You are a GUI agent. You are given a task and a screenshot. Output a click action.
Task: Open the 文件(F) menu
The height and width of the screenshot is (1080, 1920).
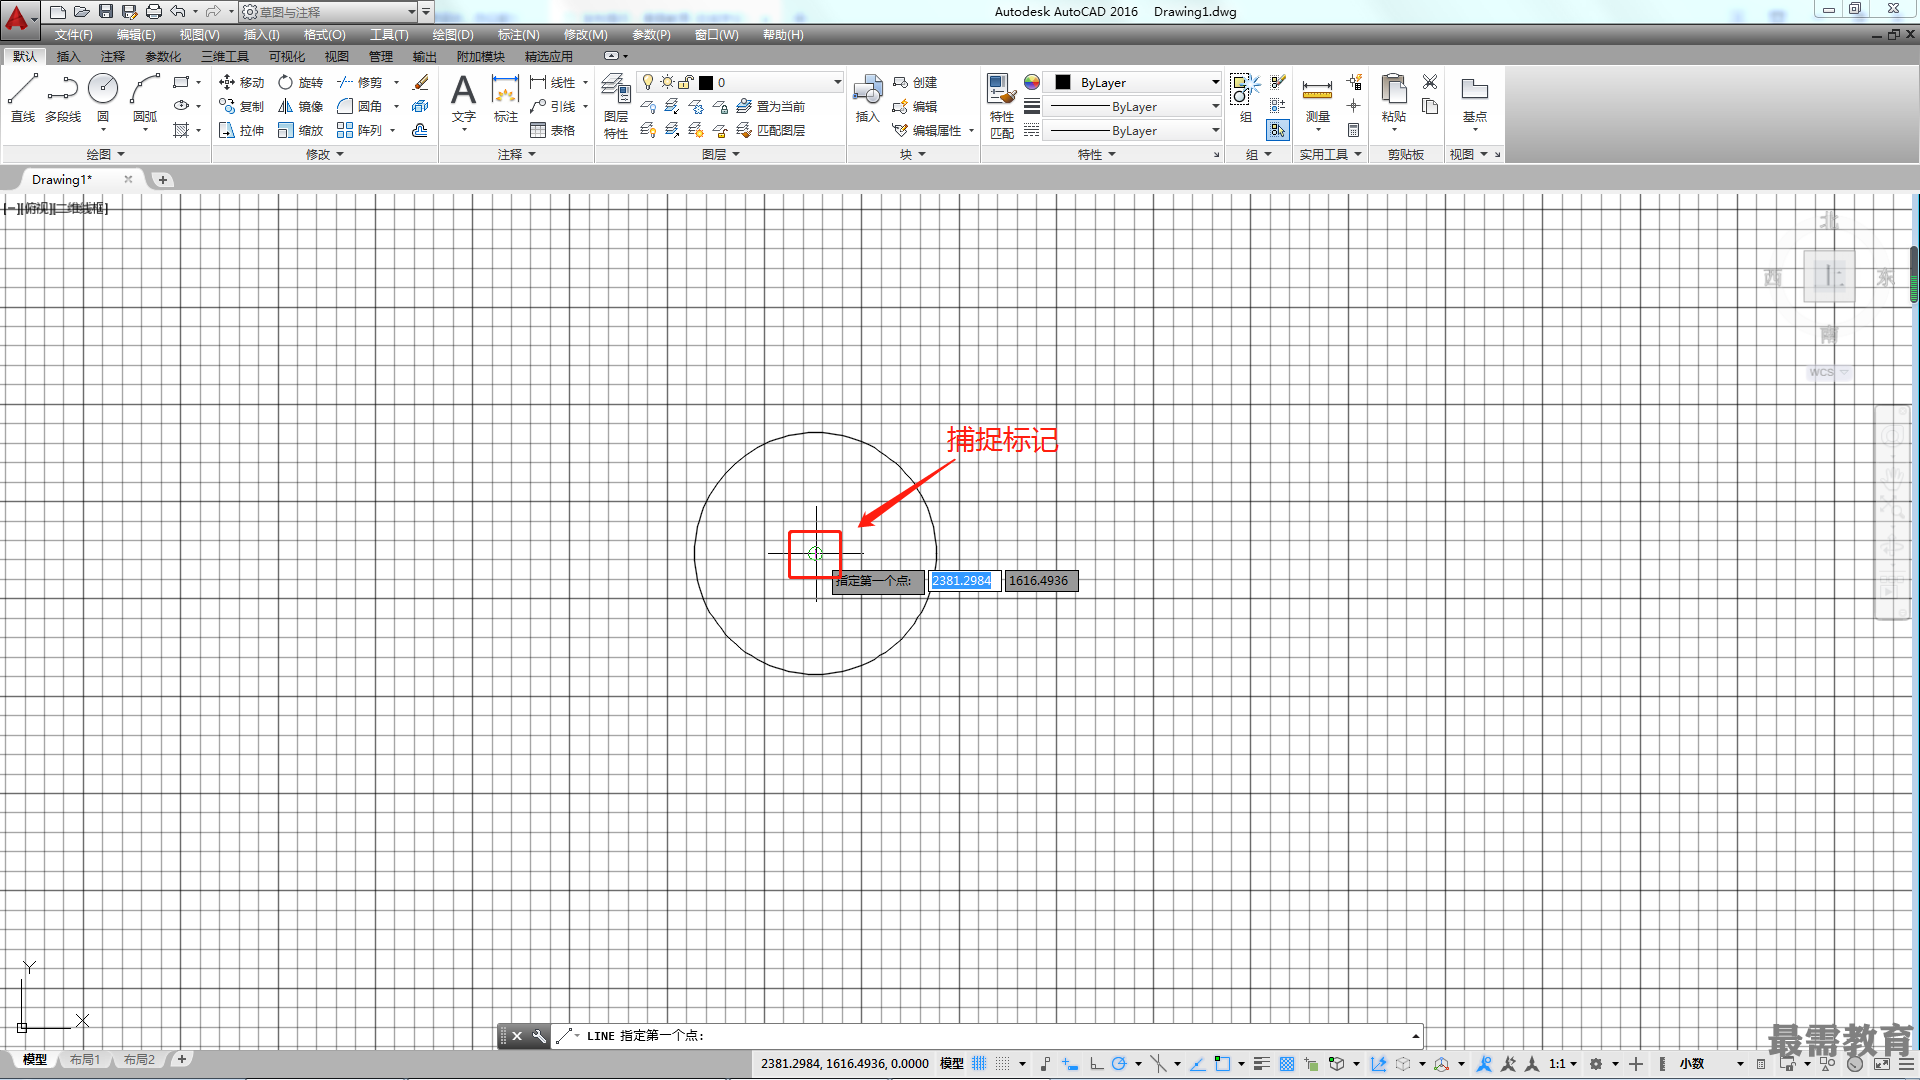(x=74, y=34)
